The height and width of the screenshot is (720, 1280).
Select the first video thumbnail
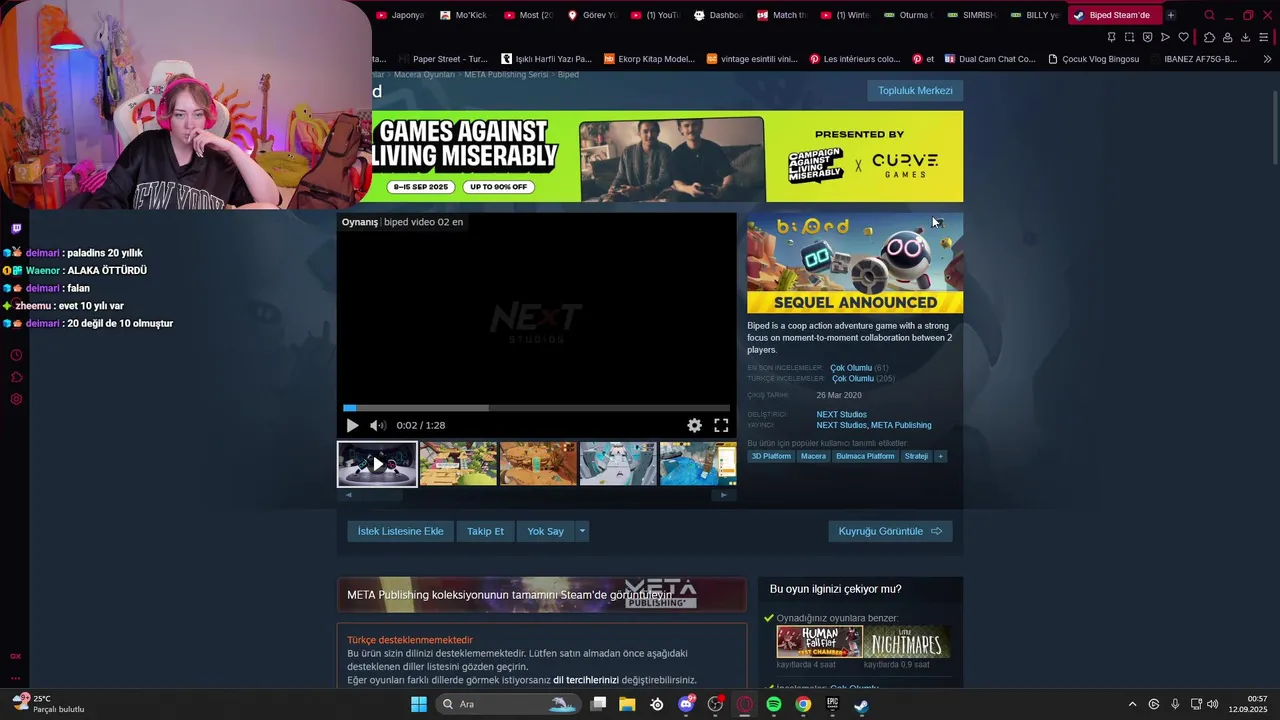[377, 464]
